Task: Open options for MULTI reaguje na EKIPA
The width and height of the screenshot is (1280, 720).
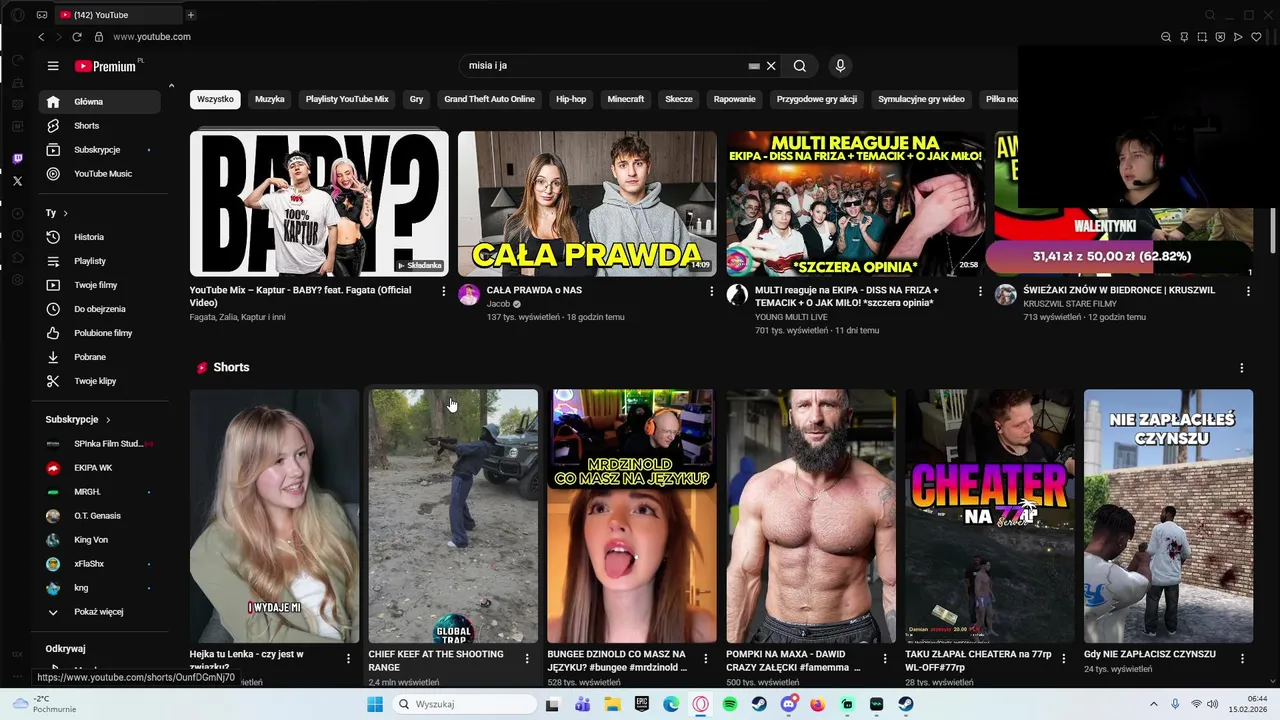Action: 980,291
